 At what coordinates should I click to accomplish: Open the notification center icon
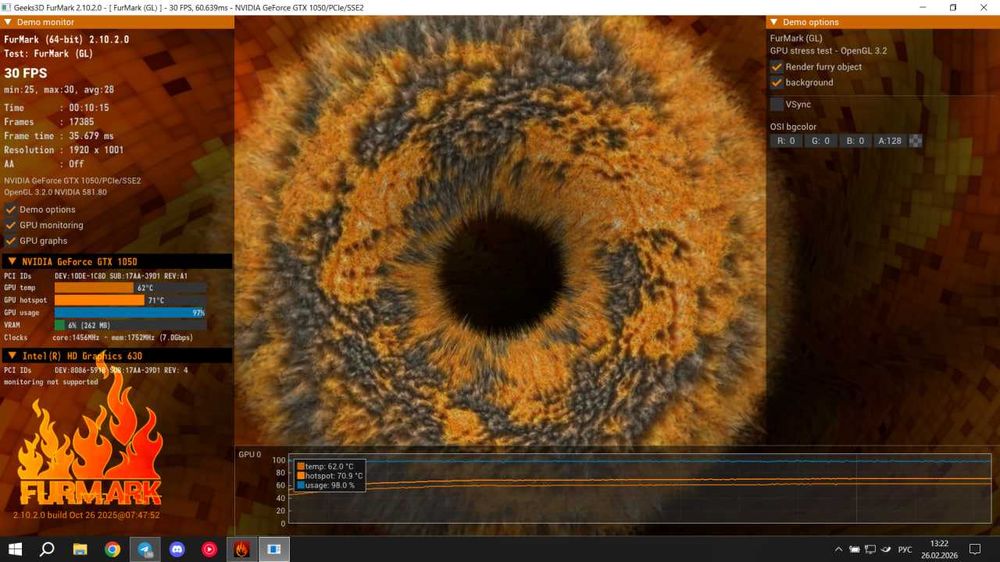coord(974,549)
